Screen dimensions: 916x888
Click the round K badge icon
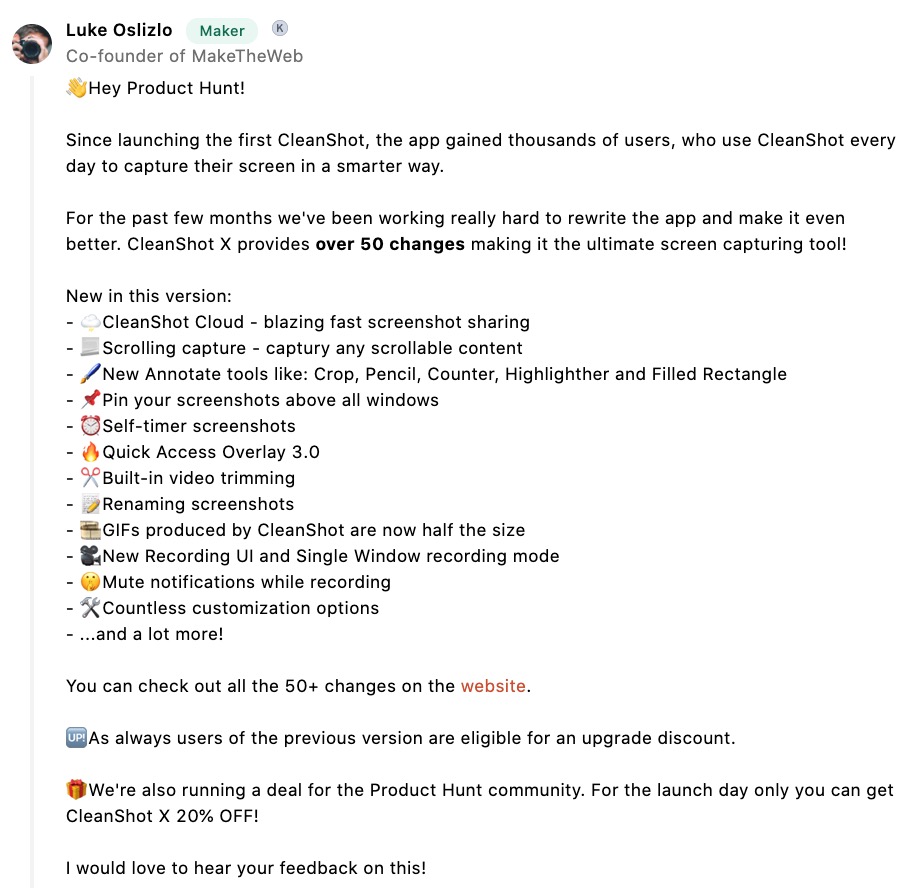[x=280, y=27]
